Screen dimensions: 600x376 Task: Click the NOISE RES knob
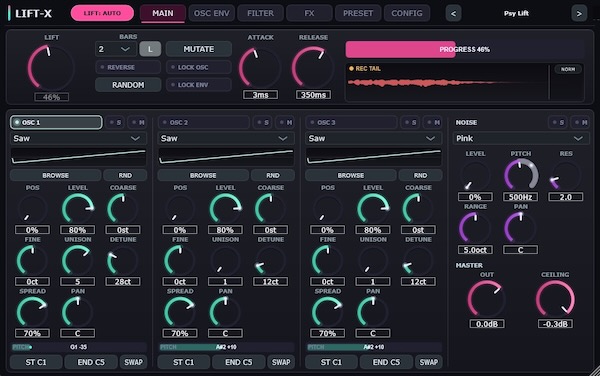(566, 175)
